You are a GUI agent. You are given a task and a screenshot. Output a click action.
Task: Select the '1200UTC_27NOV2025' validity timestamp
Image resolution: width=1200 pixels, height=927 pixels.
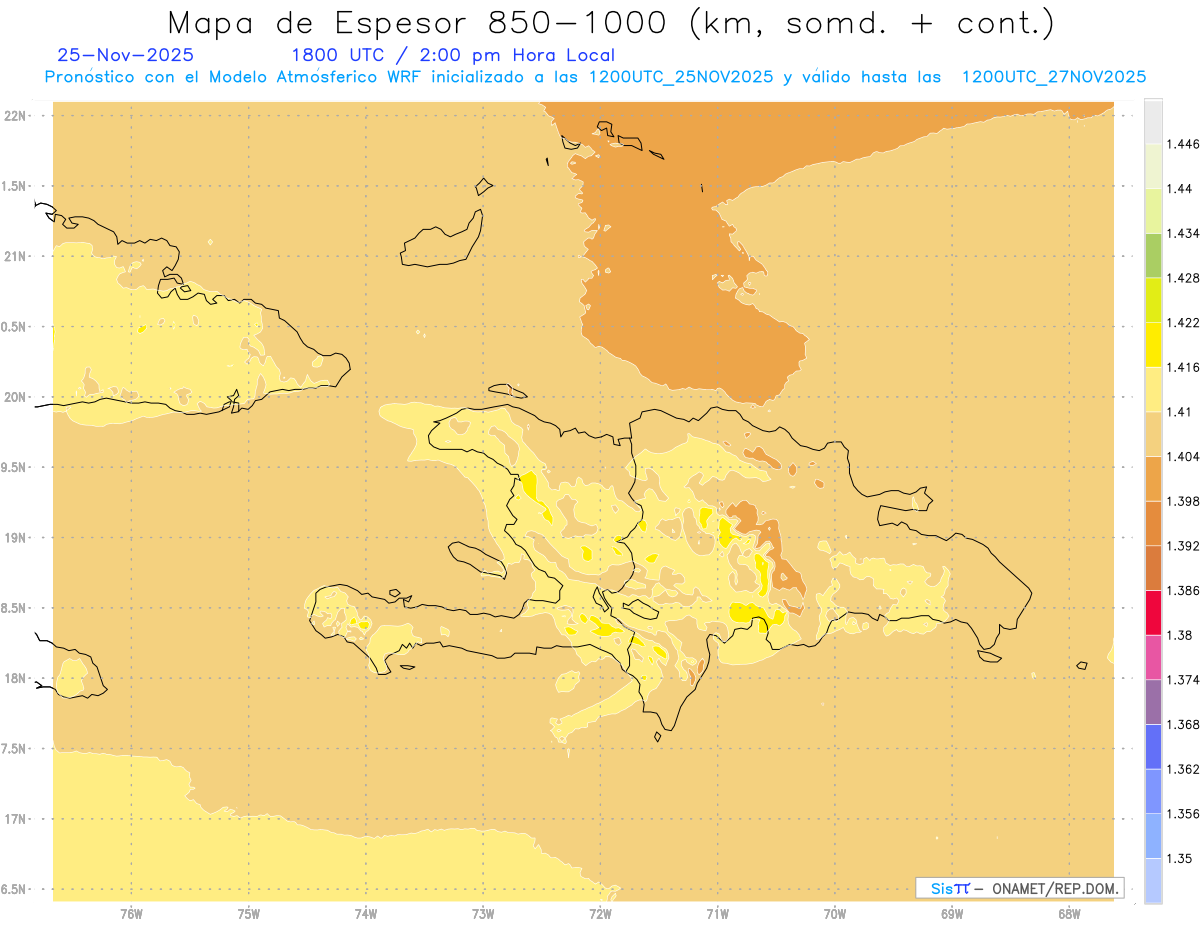coord(1053,77)
